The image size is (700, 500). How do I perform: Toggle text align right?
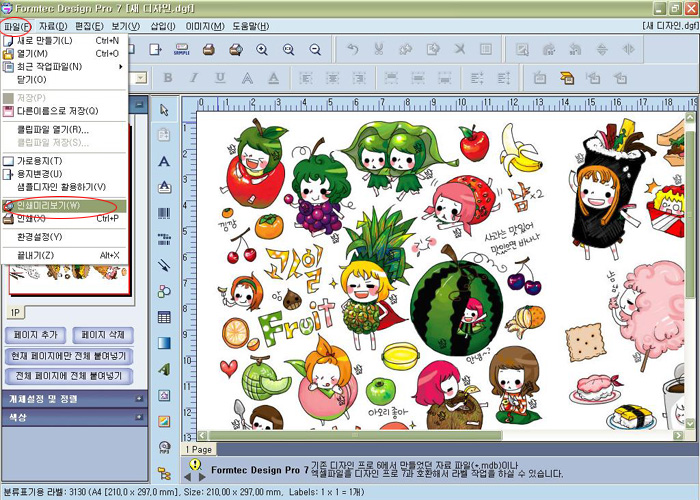(359, 78)
